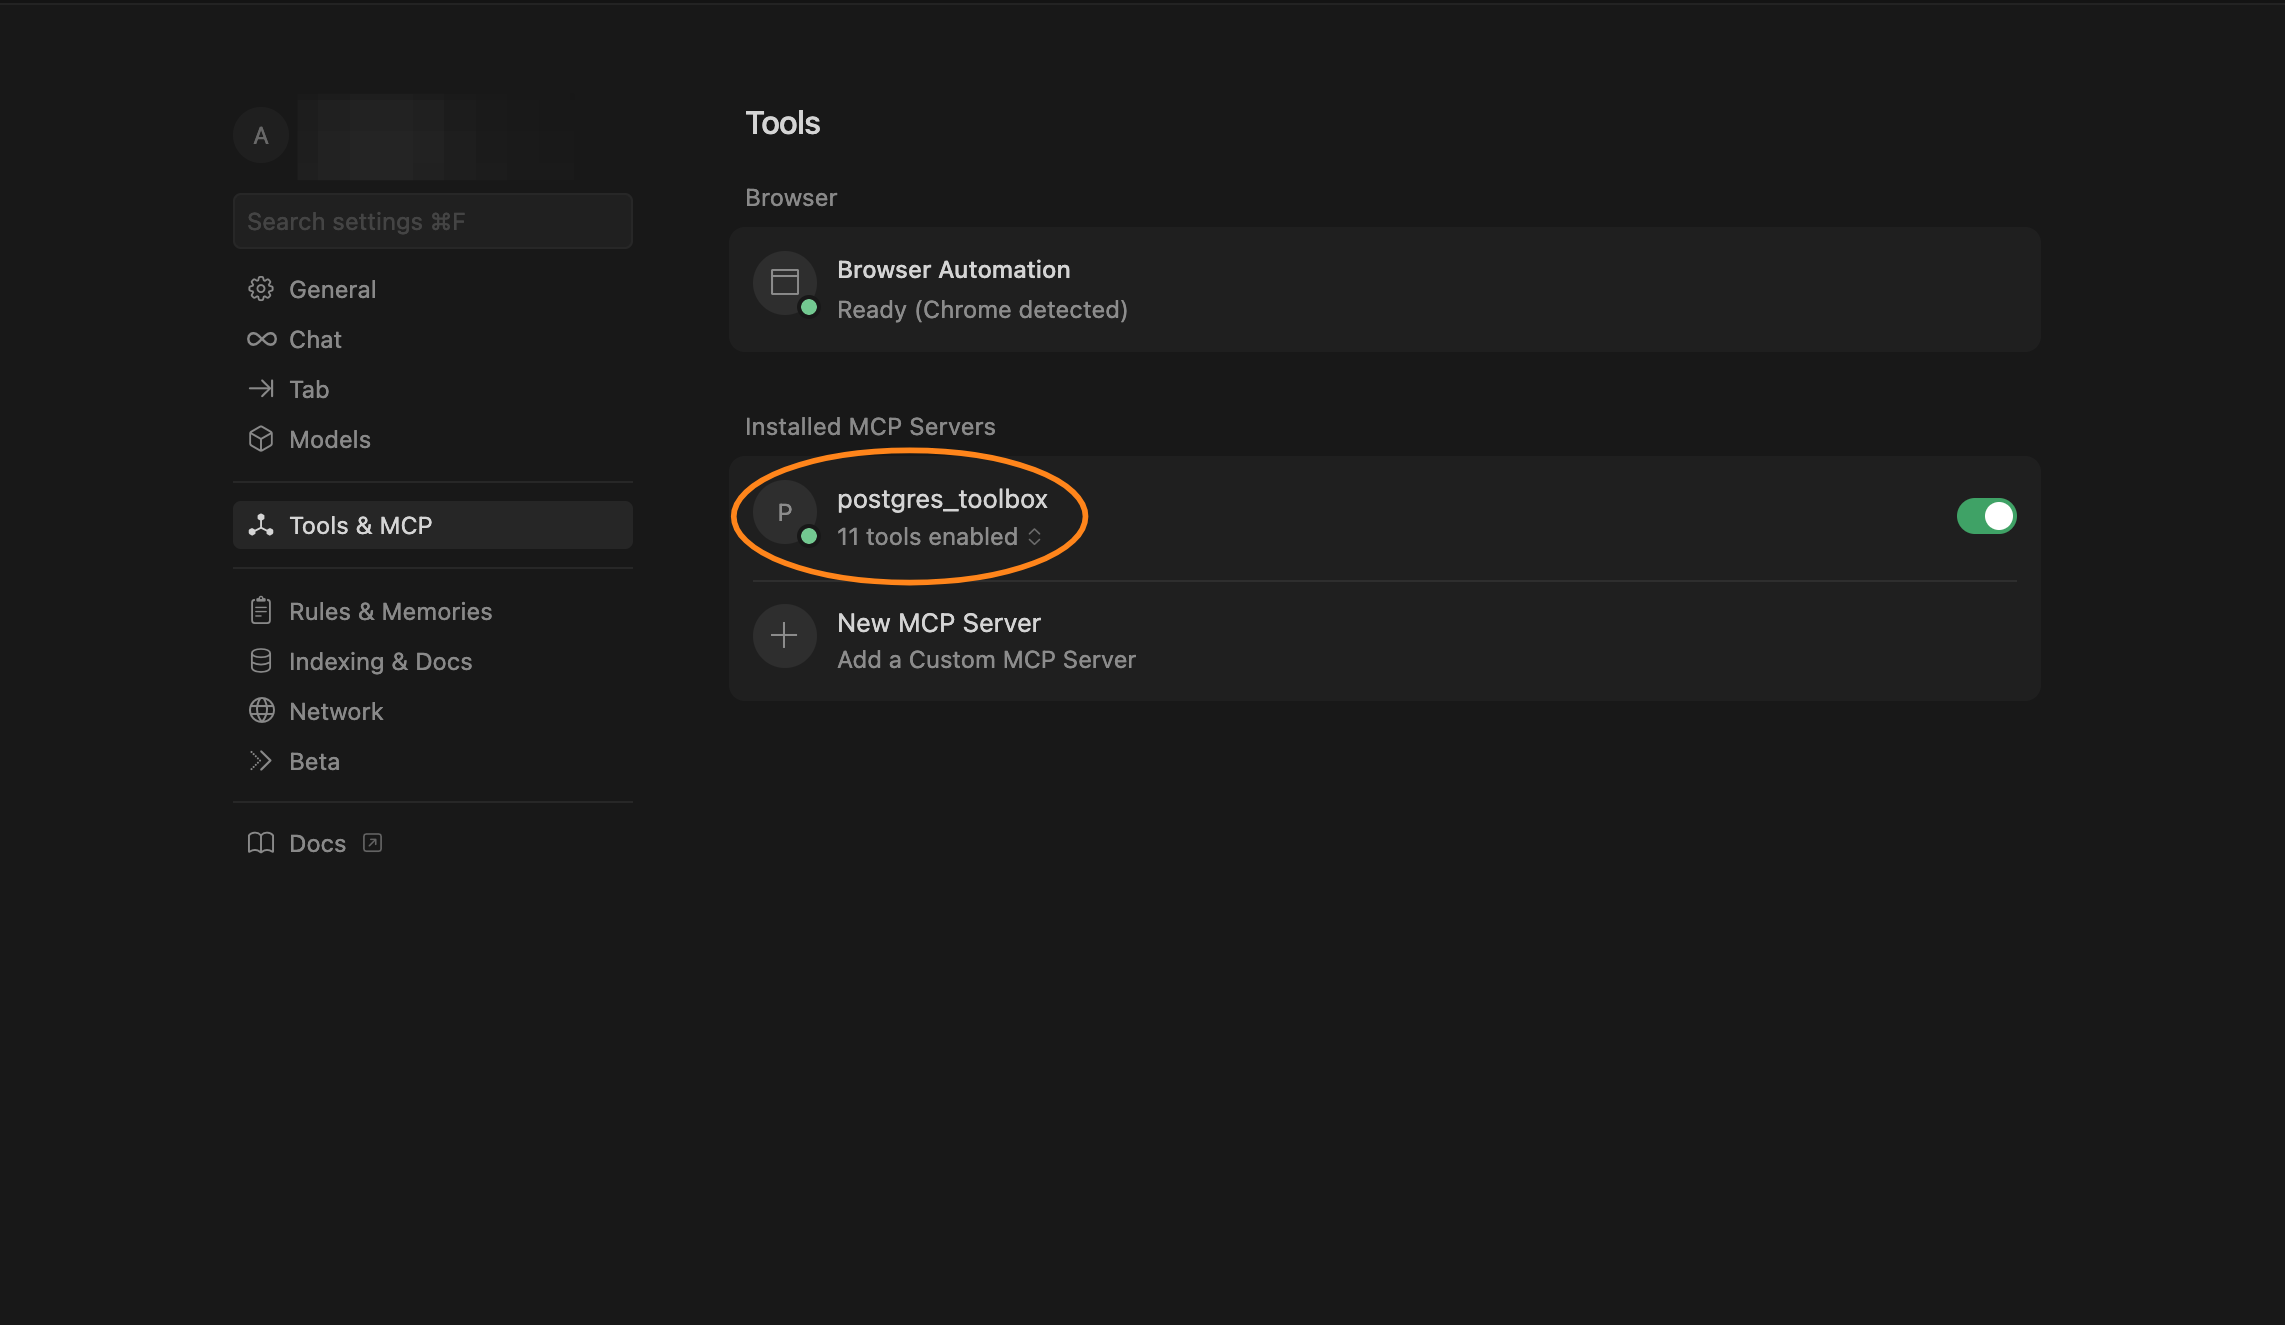Expand the 11 tools enabled list

[1034, 537]
